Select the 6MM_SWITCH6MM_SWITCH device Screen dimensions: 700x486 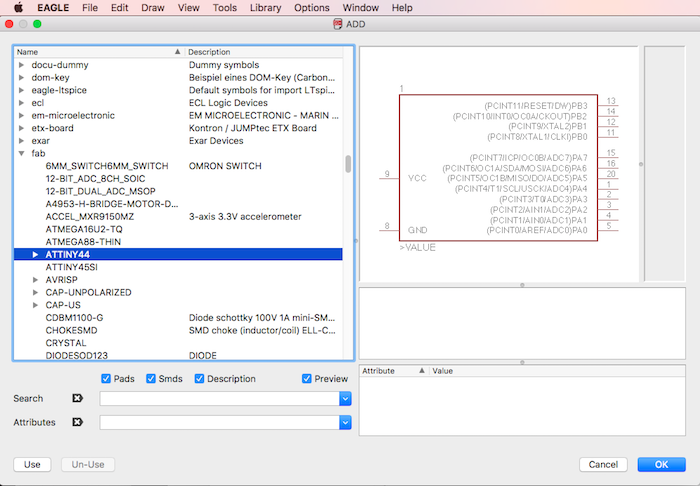107,166
